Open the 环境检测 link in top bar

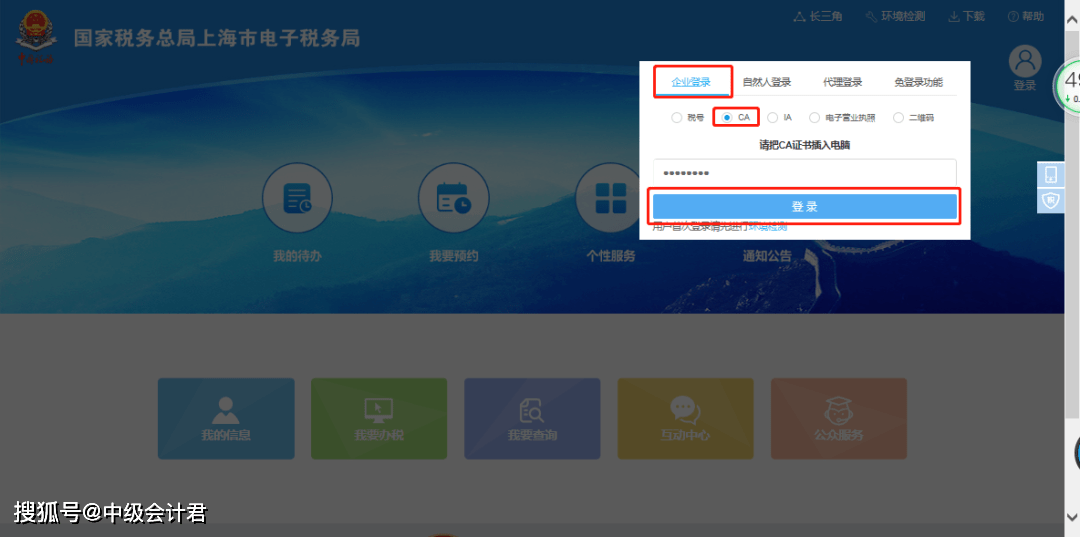(x=895, y=16)
